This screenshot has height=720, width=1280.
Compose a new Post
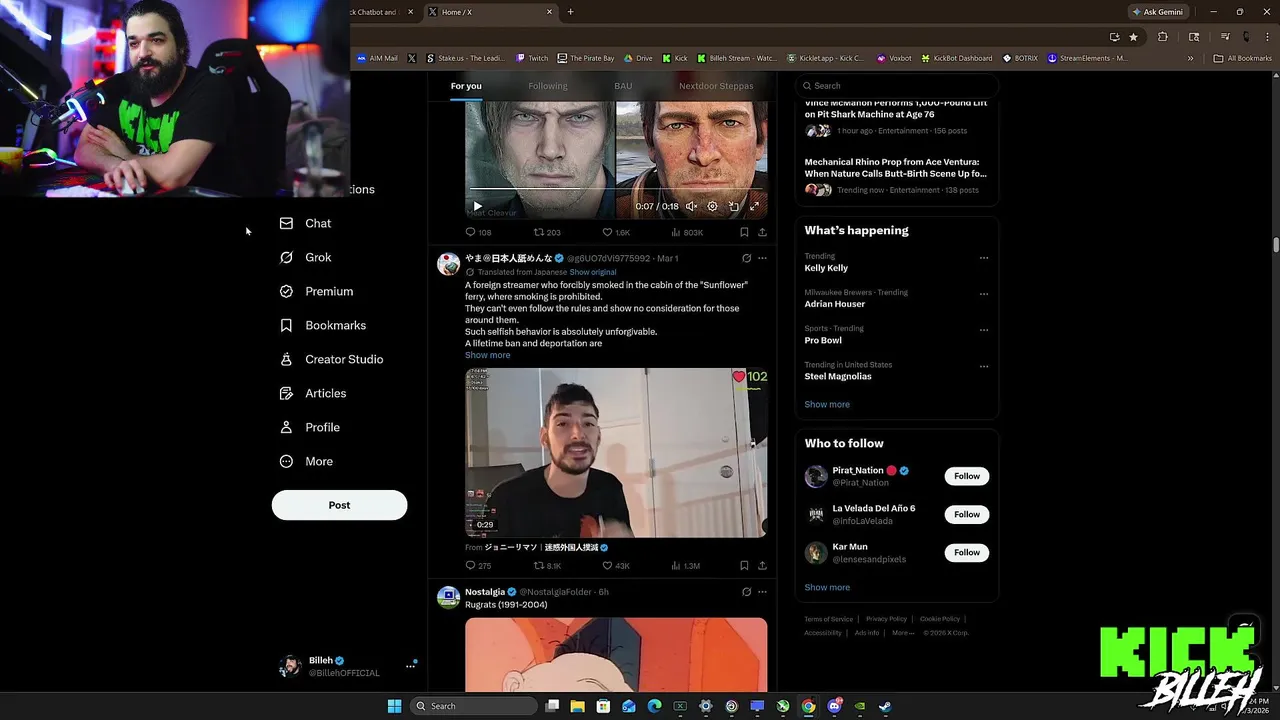pyautogui.click(x=339, y=505)
